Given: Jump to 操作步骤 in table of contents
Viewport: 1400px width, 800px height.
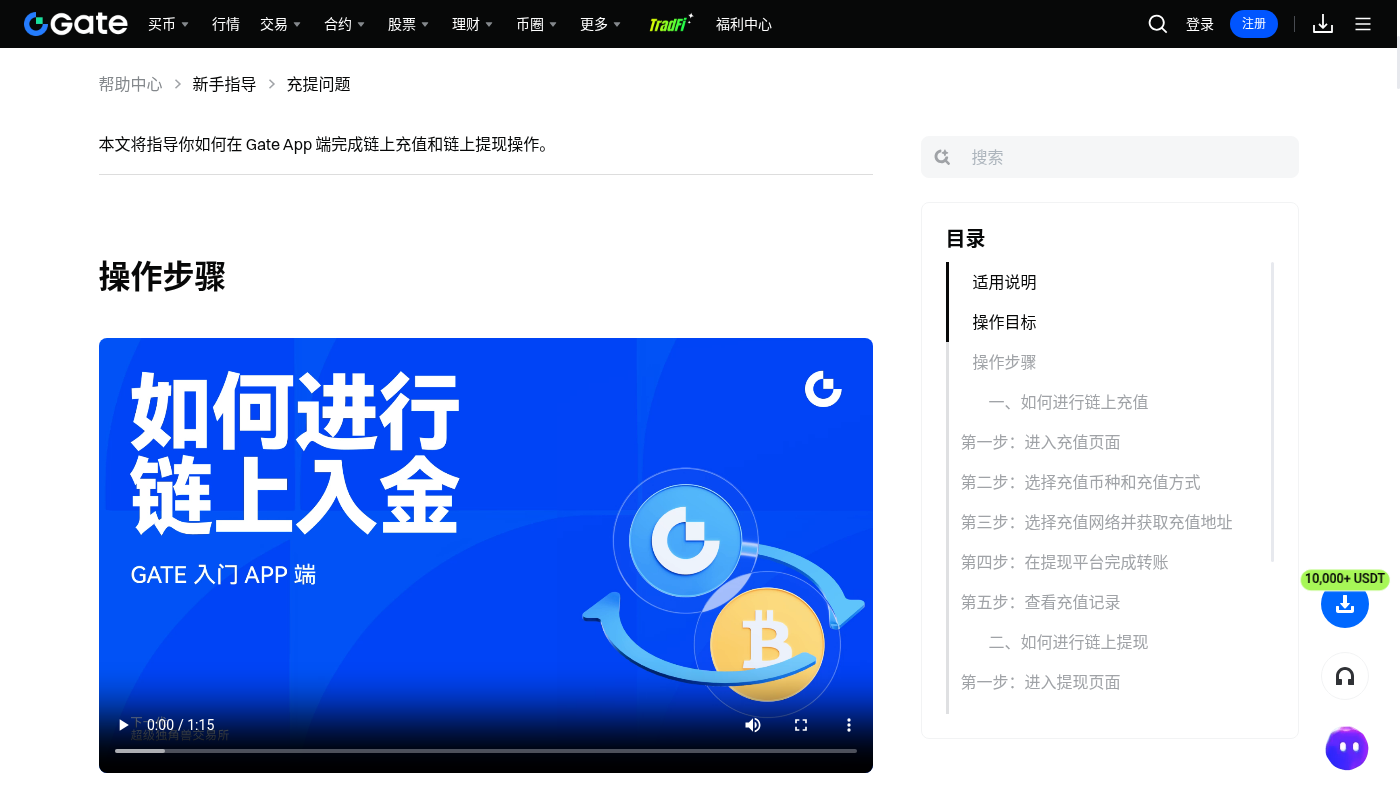Looking at the screenshot, I should point(1004,362).
